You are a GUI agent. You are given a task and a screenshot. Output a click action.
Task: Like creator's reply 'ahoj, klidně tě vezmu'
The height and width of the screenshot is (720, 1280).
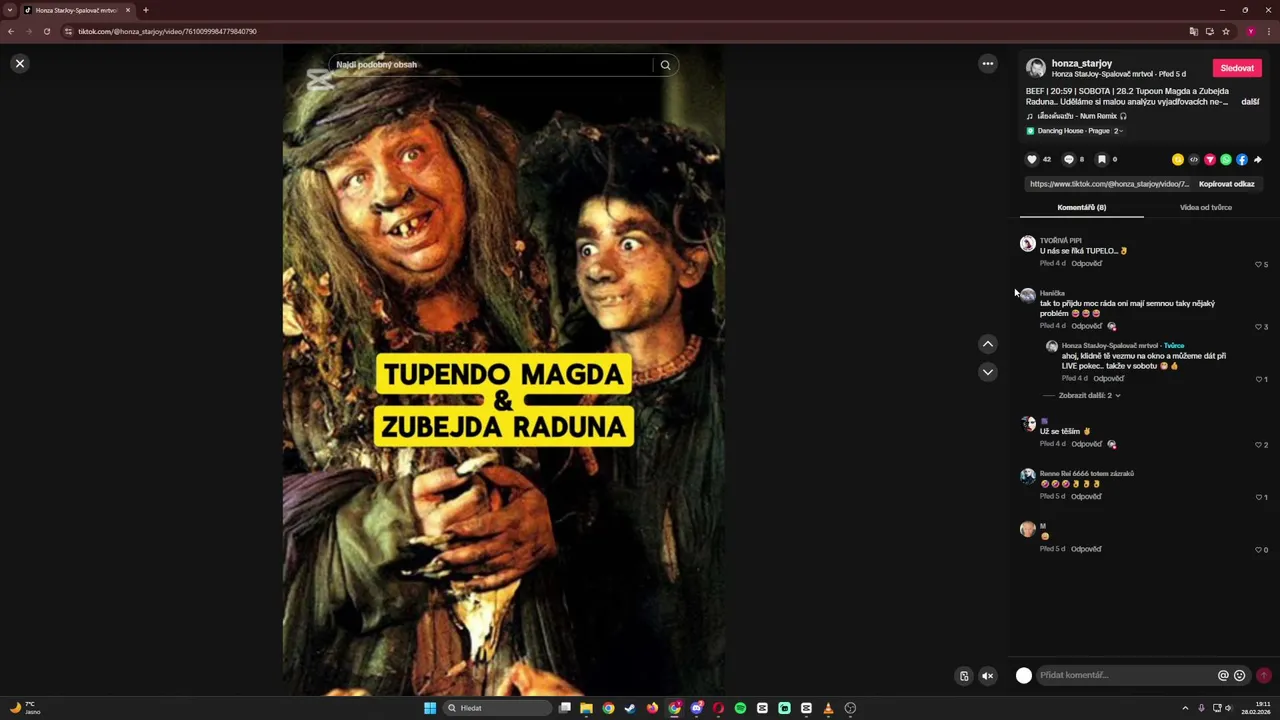[x=1261, y=380]
